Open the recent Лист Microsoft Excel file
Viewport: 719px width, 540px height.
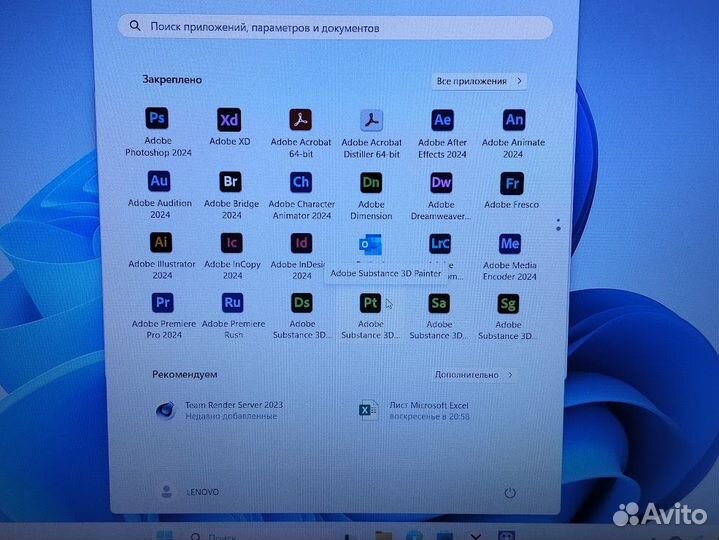click(415, 410)
